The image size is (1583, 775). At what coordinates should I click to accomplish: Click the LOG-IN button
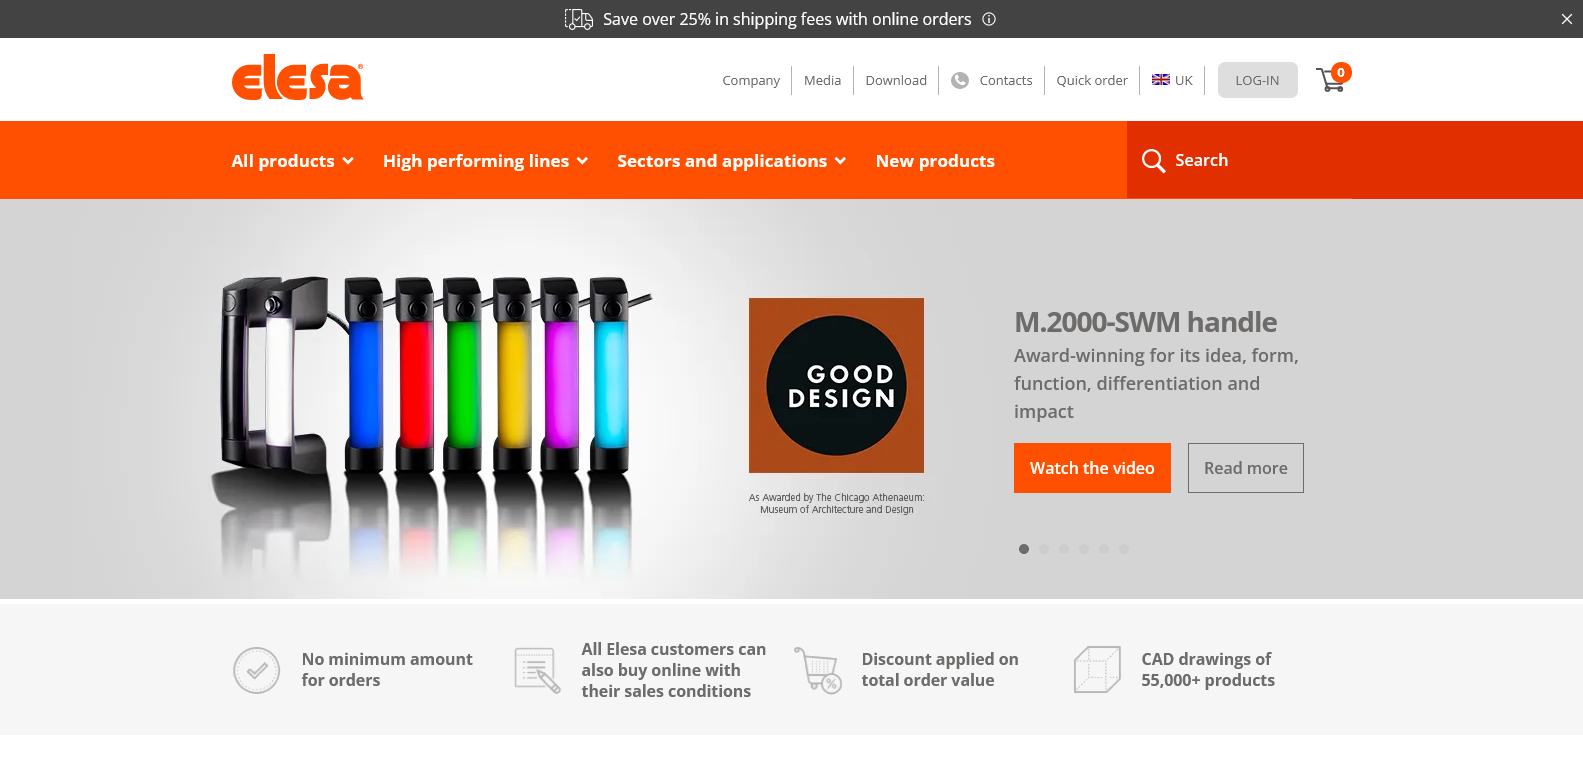(x=1257, y=80)
